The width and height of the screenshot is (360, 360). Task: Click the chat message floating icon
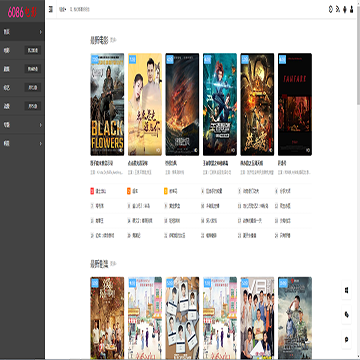pos(347,339)
